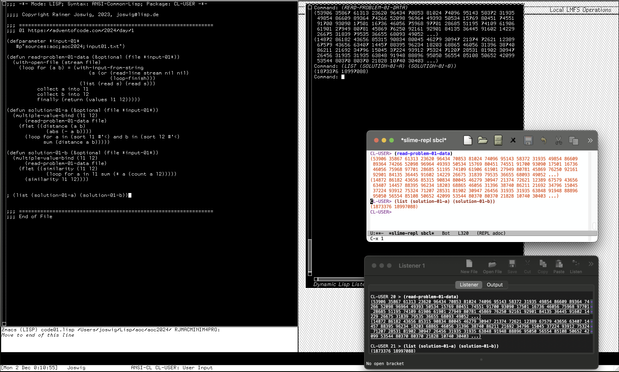Click the new file icon in slime-repl toolbar
This screenshot has height=372, width=619.
[x=467, y=140]
